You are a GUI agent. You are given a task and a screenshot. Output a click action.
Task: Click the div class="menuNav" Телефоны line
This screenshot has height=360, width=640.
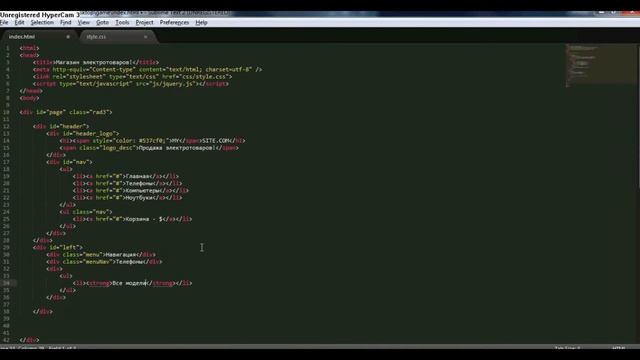pyautogui.click(x=104, y=262)
